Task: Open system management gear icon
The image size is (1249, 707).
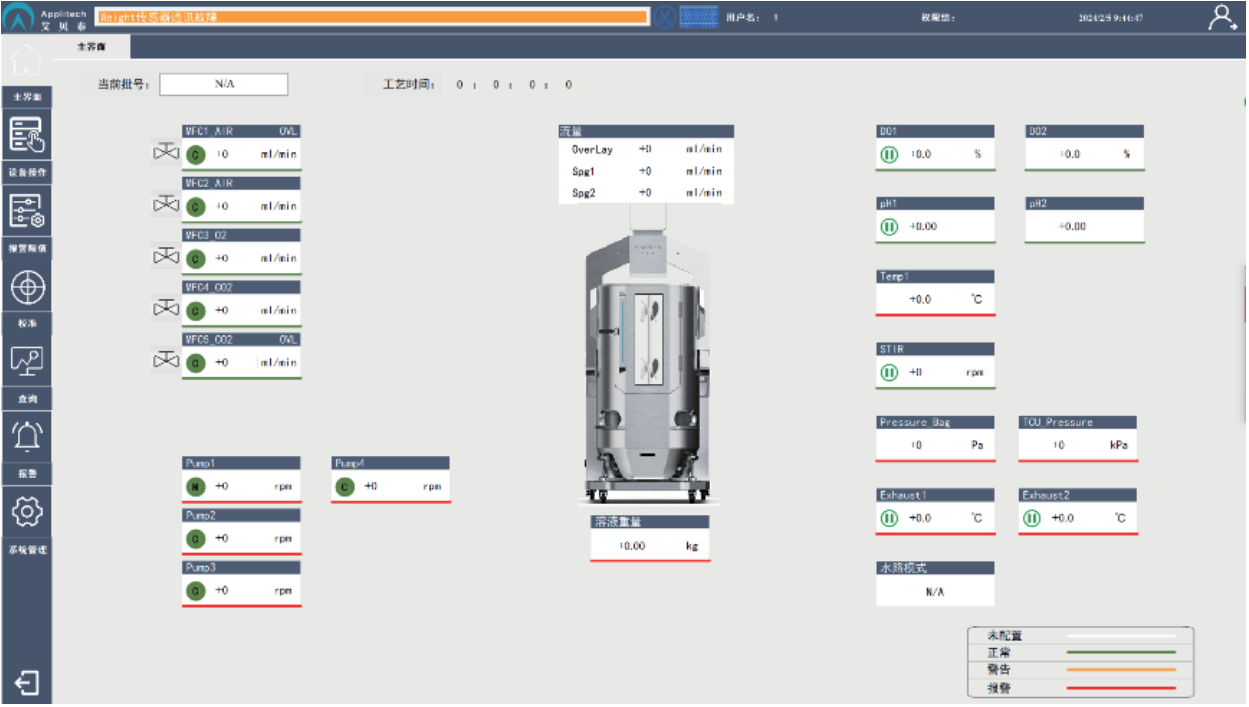Action: [x=27, y=511]
